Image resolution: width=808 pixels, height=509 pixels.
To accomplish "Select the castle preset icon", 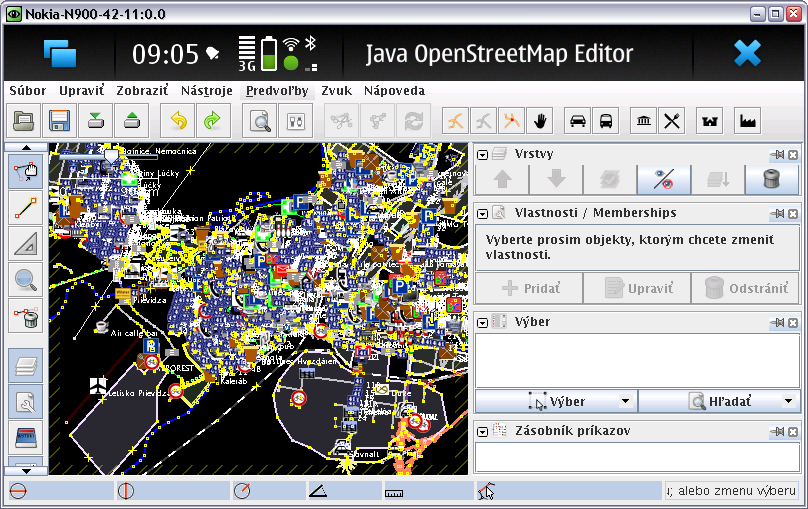I will (x=710, y=121).
